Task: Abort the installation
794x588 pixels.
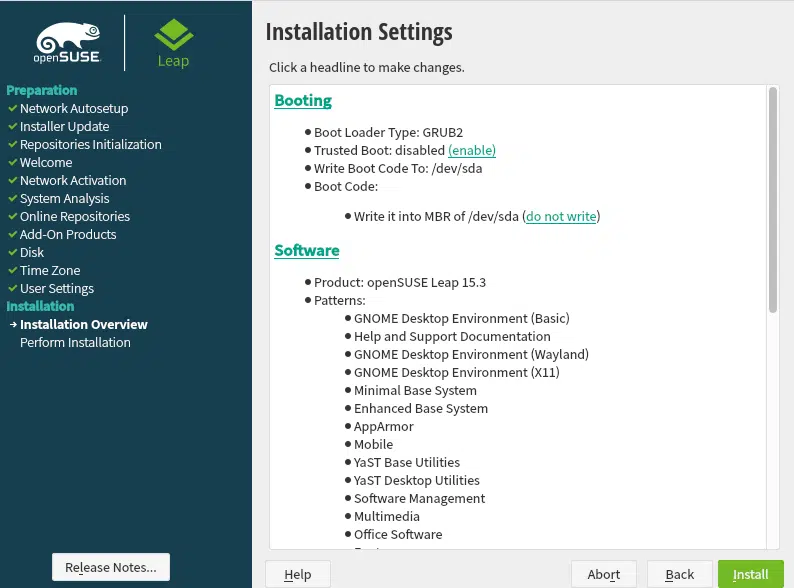Action: point(603,574)
